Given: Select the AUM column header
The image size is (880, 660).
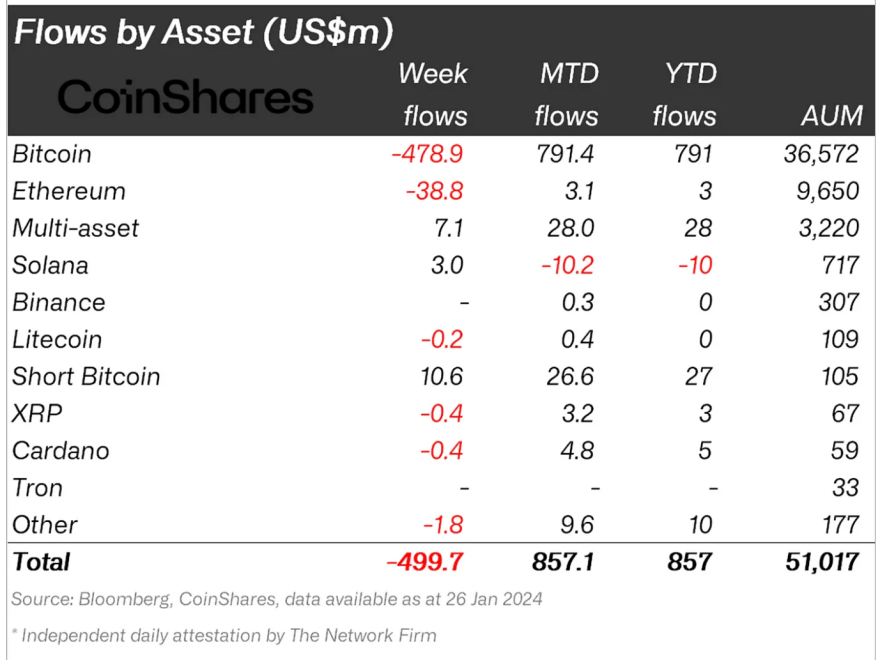Looking at the screenshot, I should coord(831,116).
